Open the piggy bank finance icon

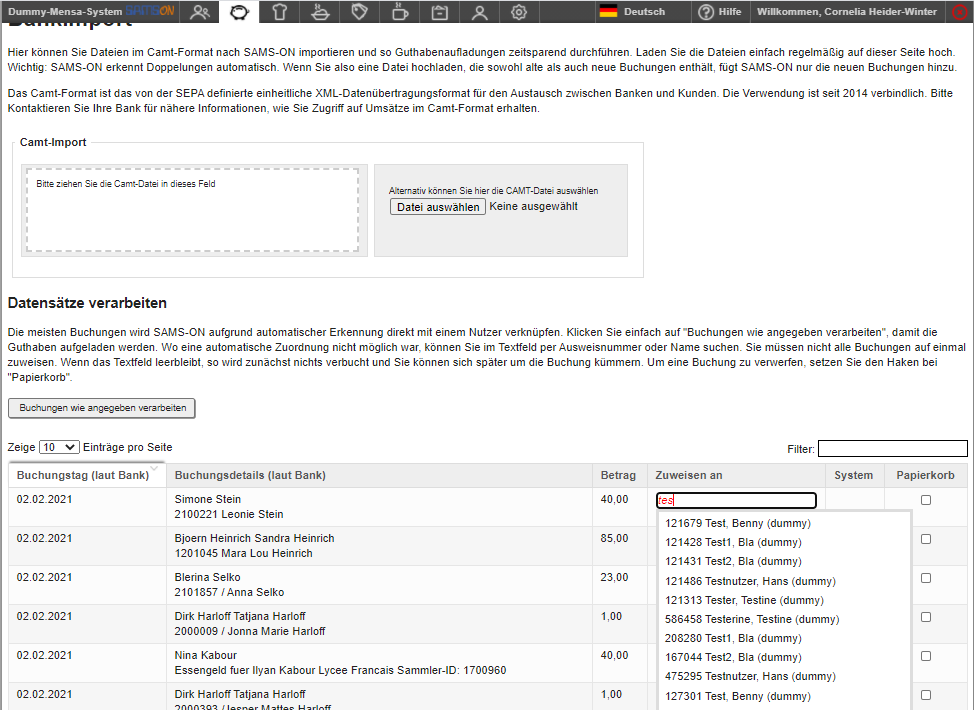point(239,12)
